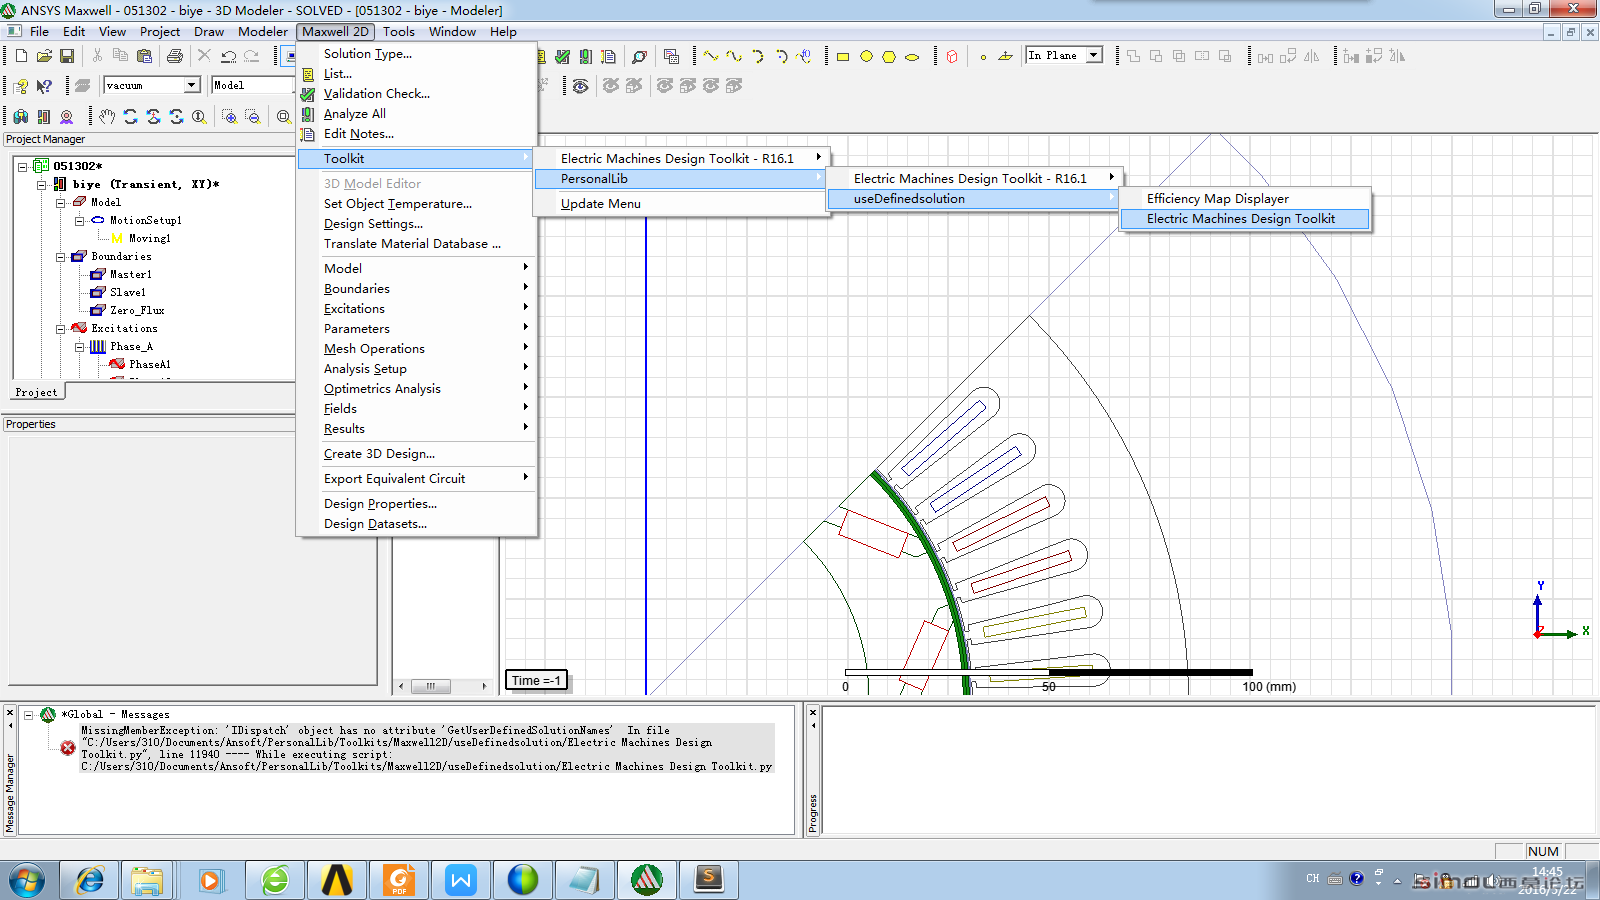Select the Draw Rectangle tool

coord(843,57)
